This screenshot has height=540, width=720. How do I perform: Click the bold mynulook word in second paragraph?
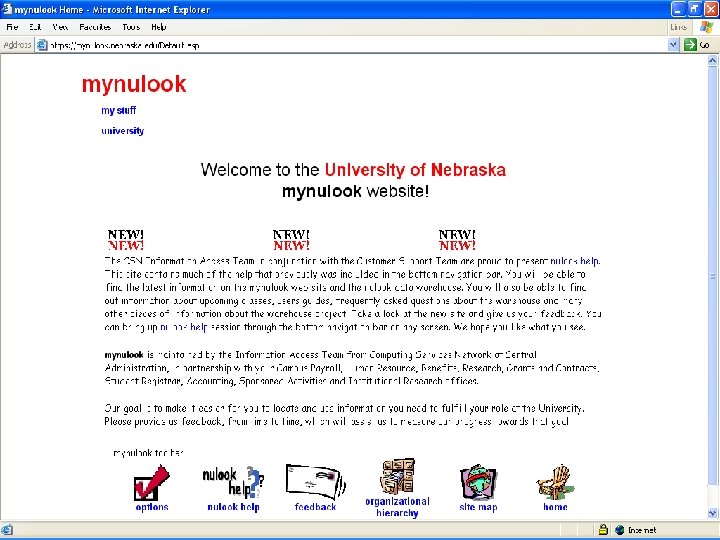coord(124,355)
